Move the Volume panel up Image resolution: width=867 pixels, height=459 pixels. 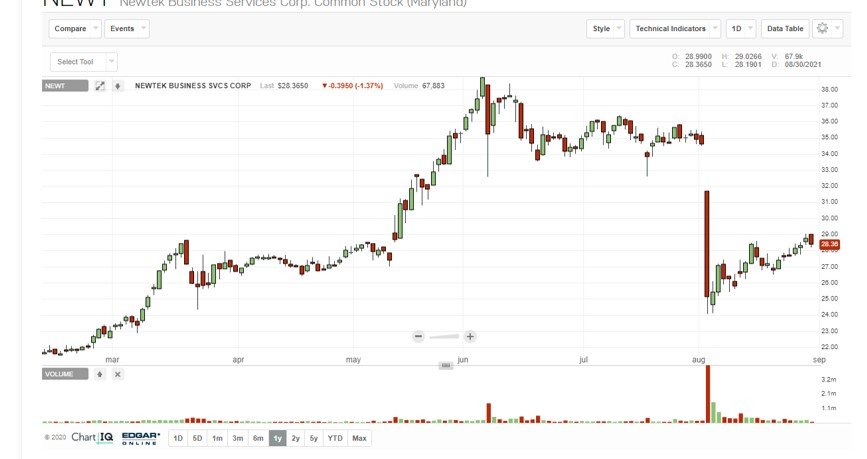coord(100,374)
